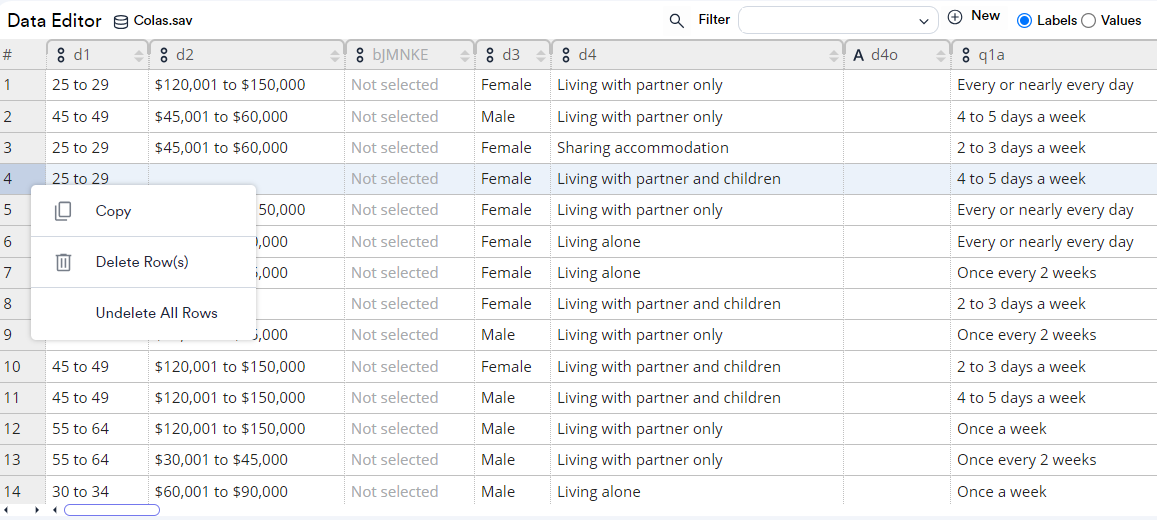Click the q1a column header
Screen dimensions: 1157x520
(1054, 55)
